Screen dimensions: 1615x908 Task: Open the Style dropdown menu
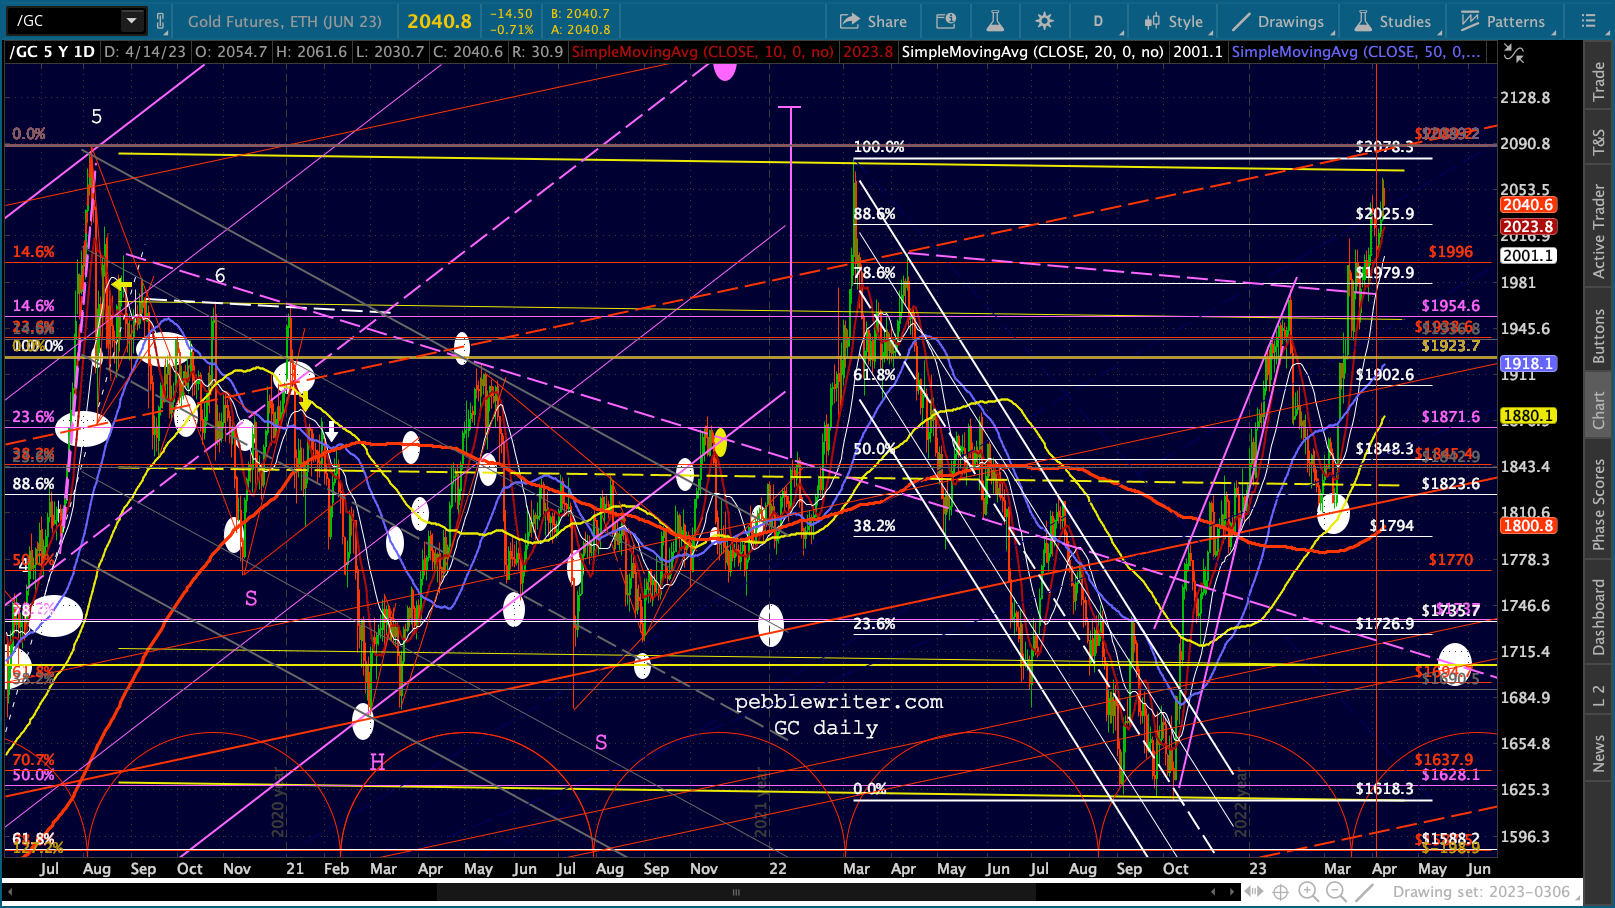click(1174, 21)
